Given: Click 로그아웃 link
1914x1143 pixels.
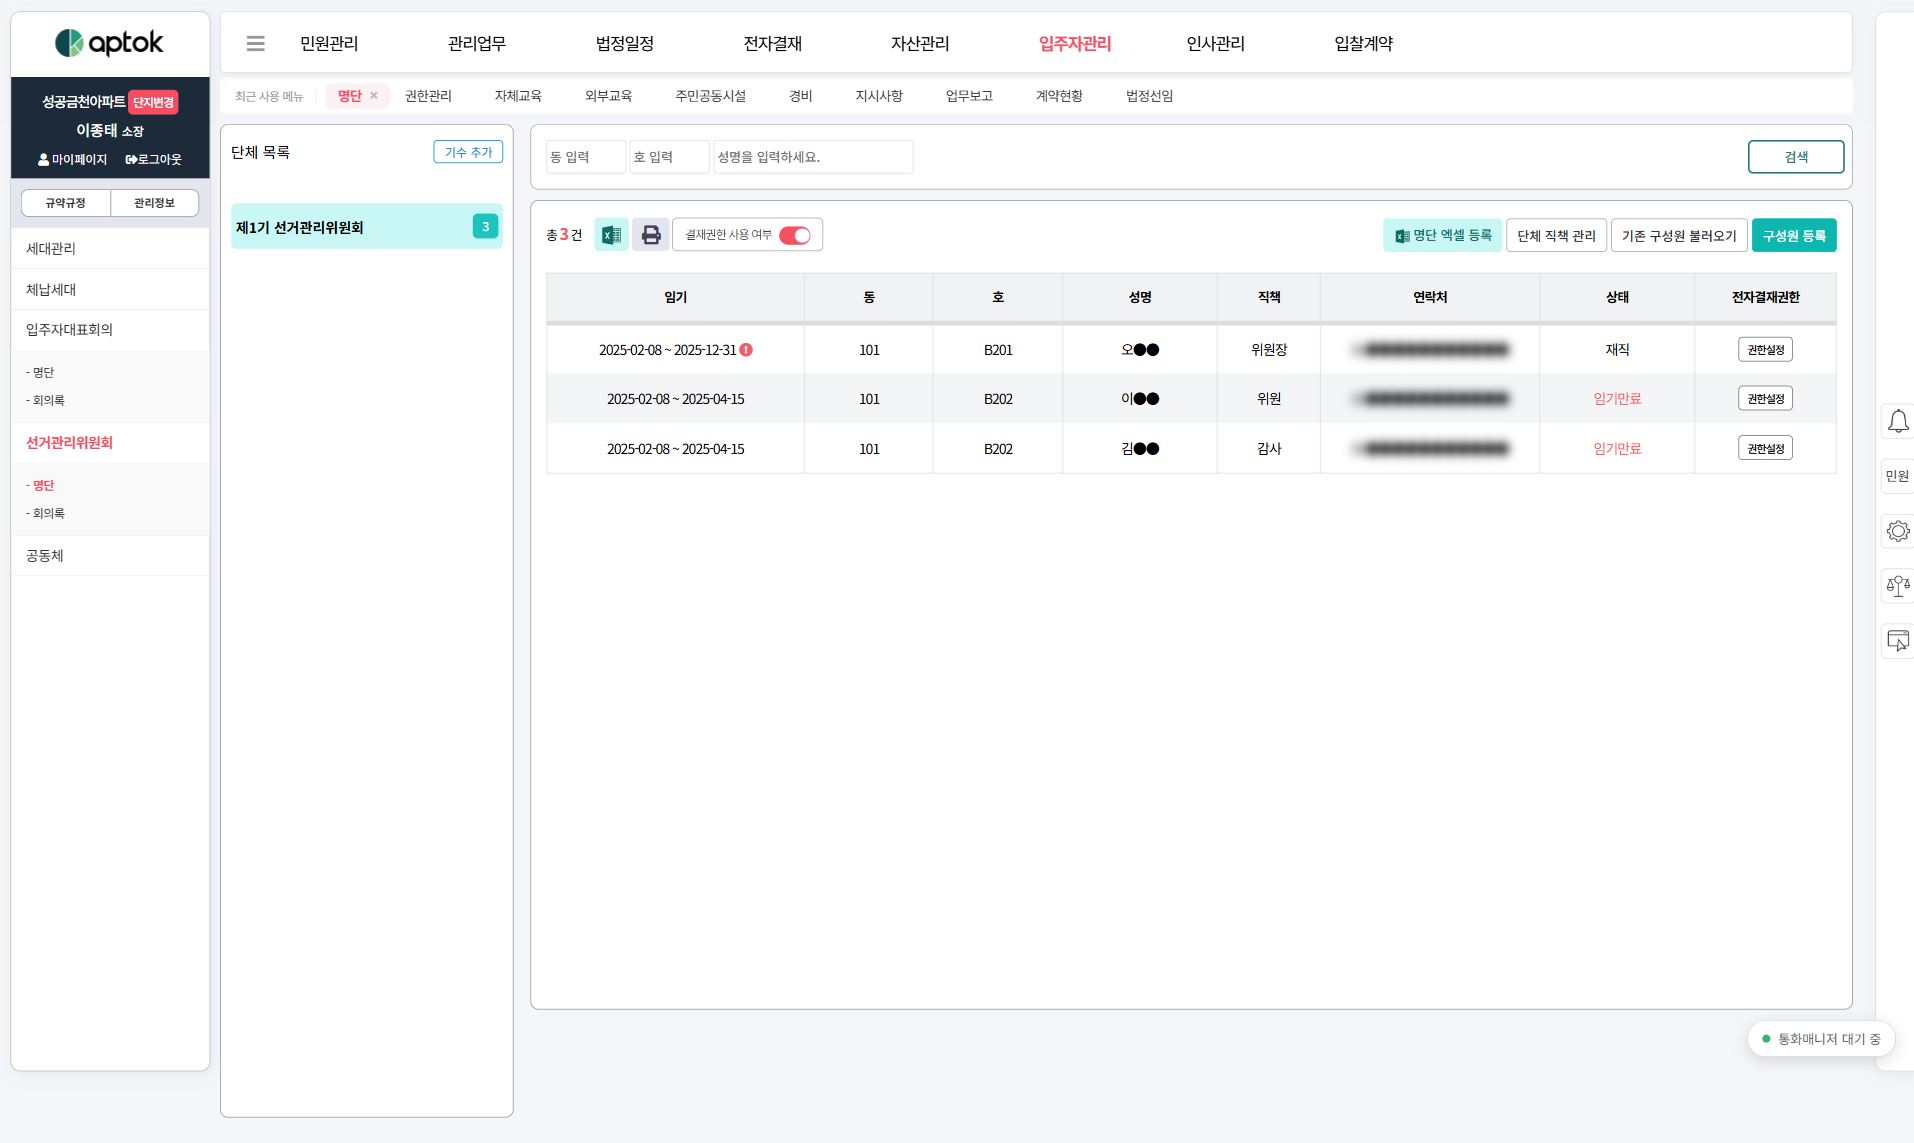Looking at the screenshot, I should point(153,160).
